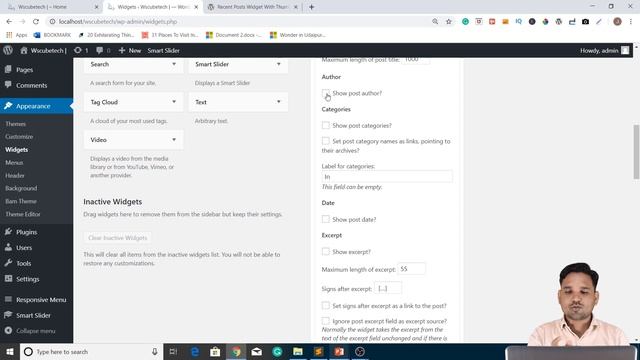Switch to Recent Posts Widget browser tab

tap(251, 7)
